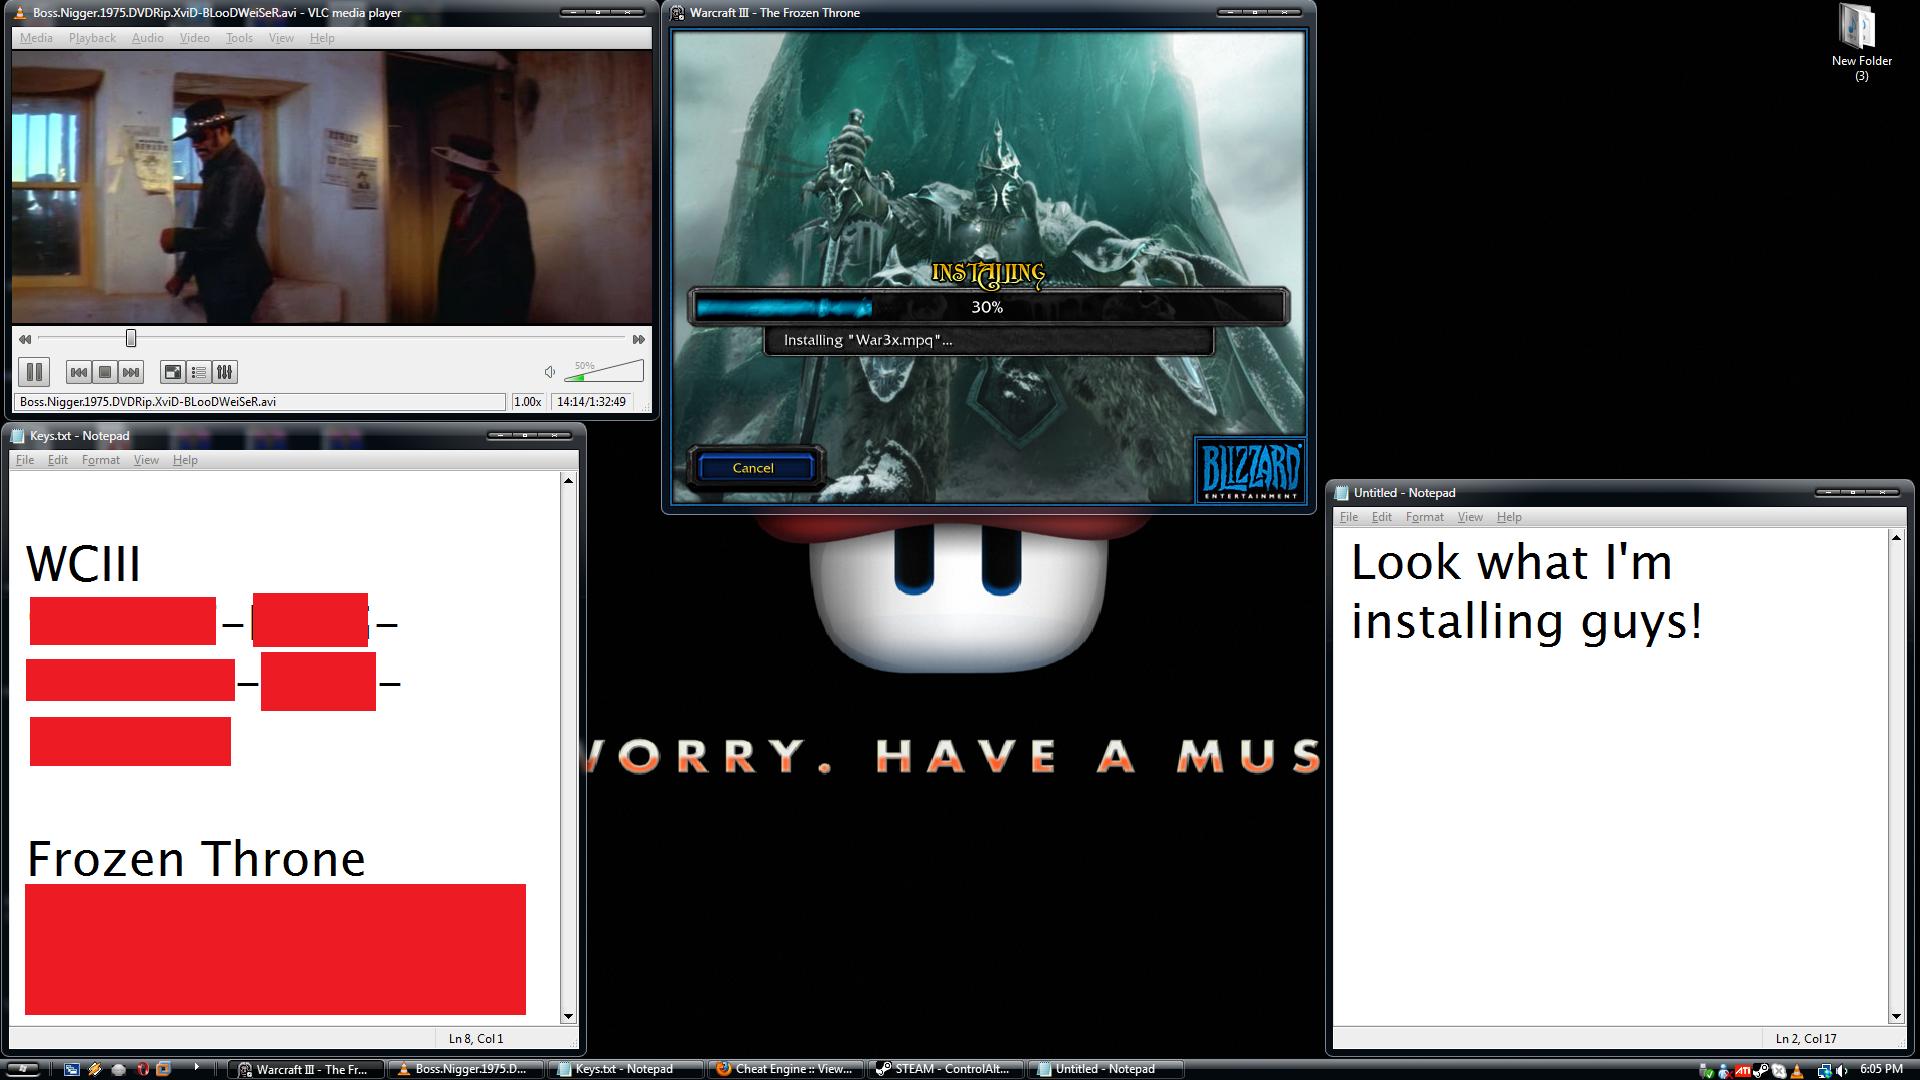Click the slower rewind arrows in VLC
This screenshot has width=1920, height=1080.
pos(25,339)
